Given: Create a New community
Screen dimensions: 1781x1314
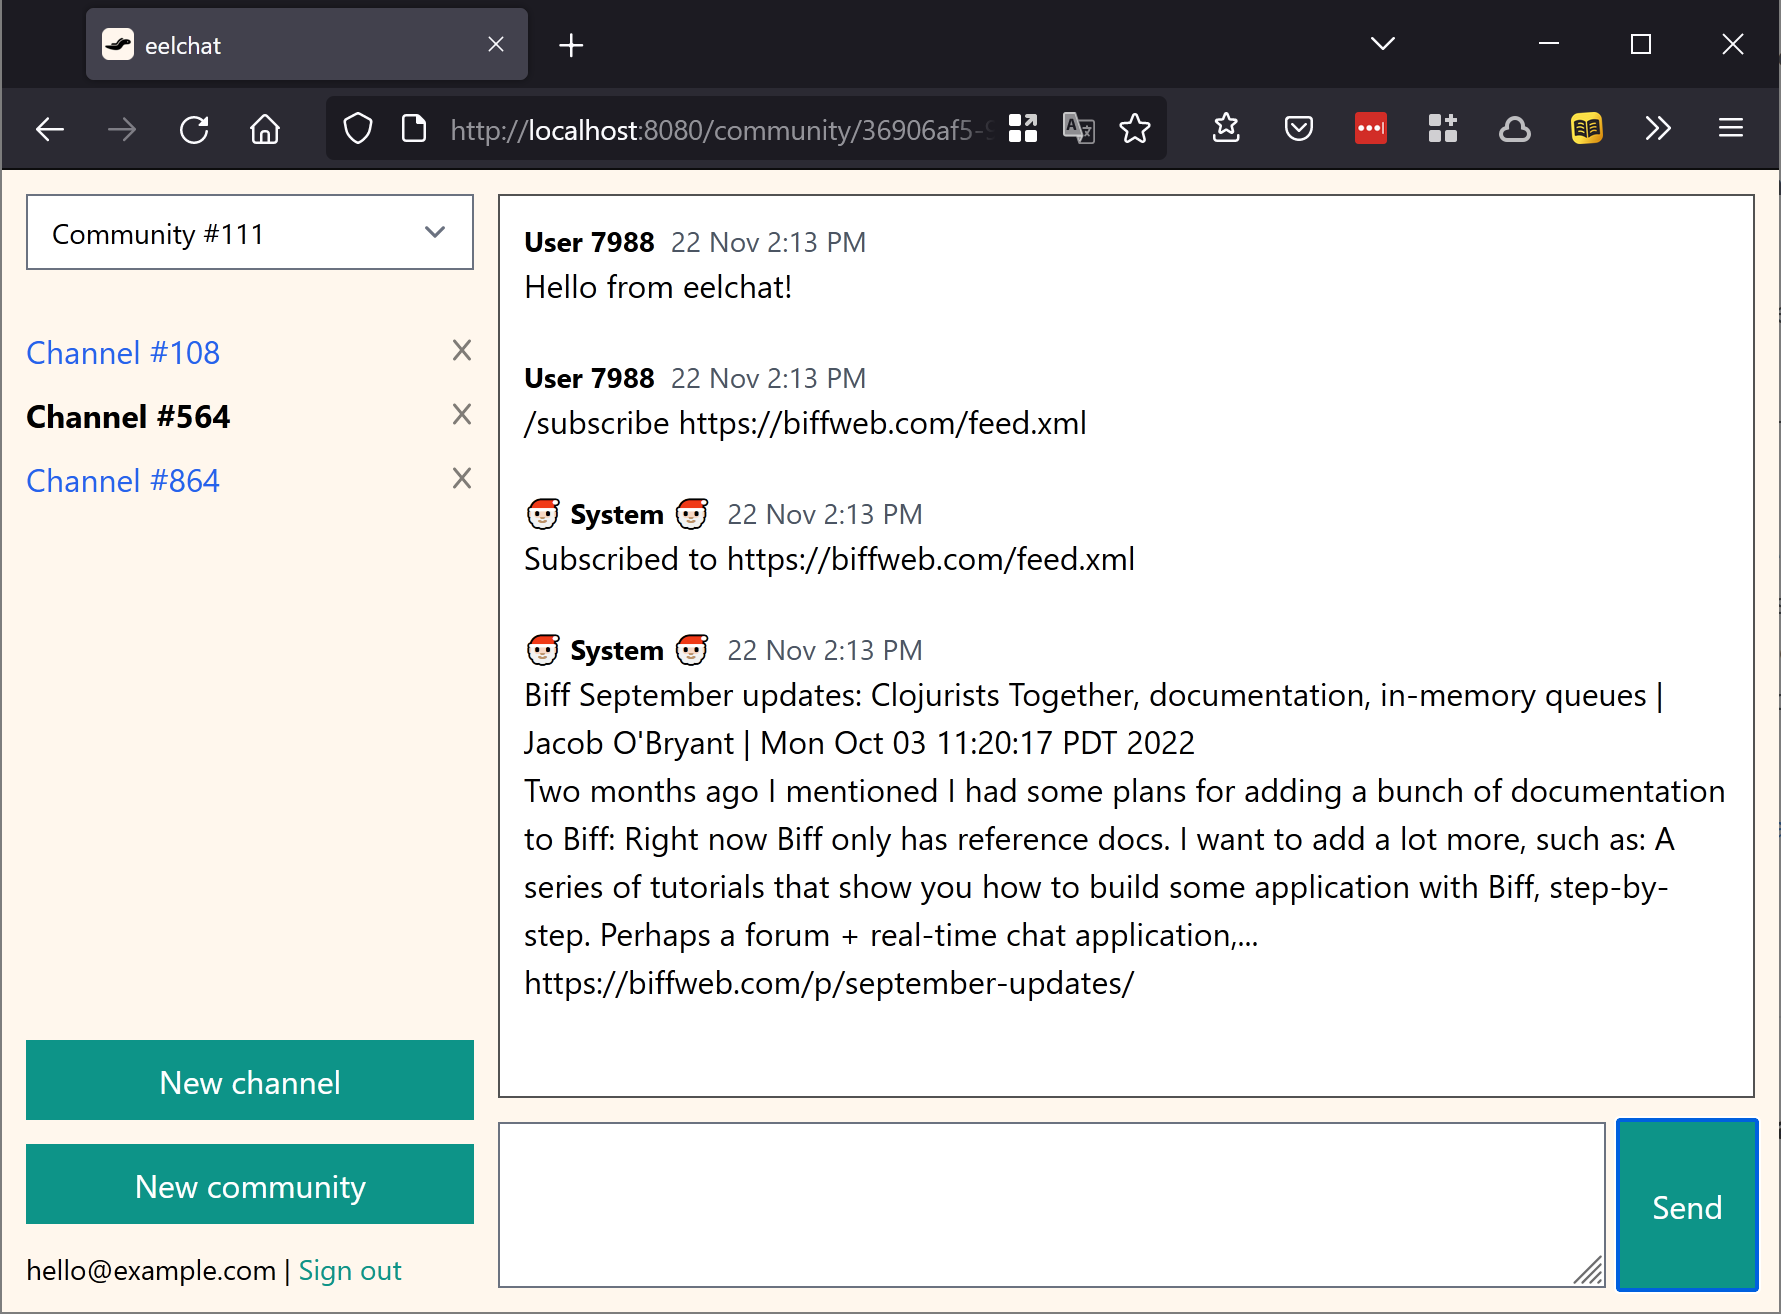Looking at the screenshot, I should [250, 1185].
